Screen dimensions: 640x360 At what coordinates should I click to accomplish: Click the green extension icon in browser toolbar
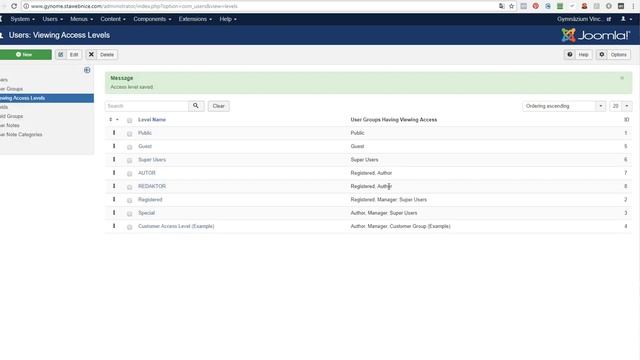point(560,6)
